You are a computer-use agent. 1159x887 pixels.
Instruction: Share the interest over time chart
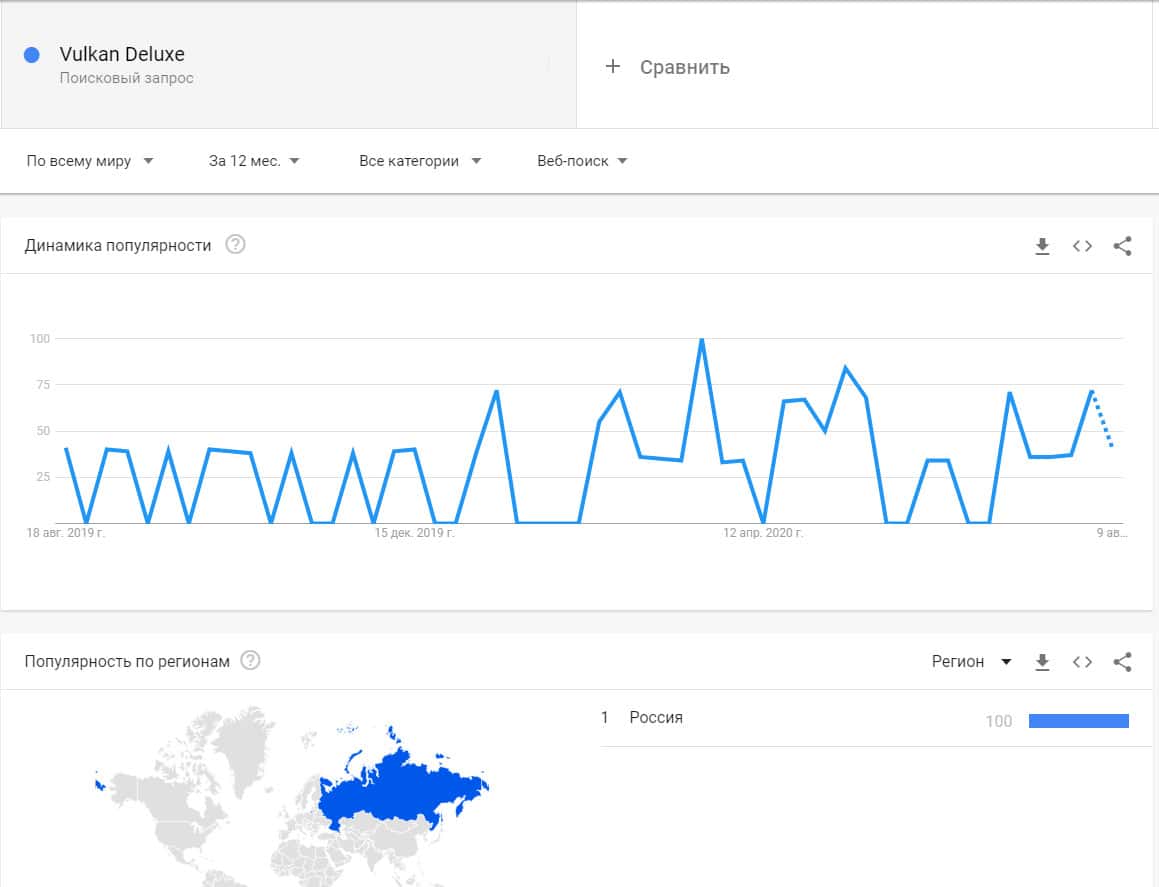pyautogui.click(x=1122, y=246)
